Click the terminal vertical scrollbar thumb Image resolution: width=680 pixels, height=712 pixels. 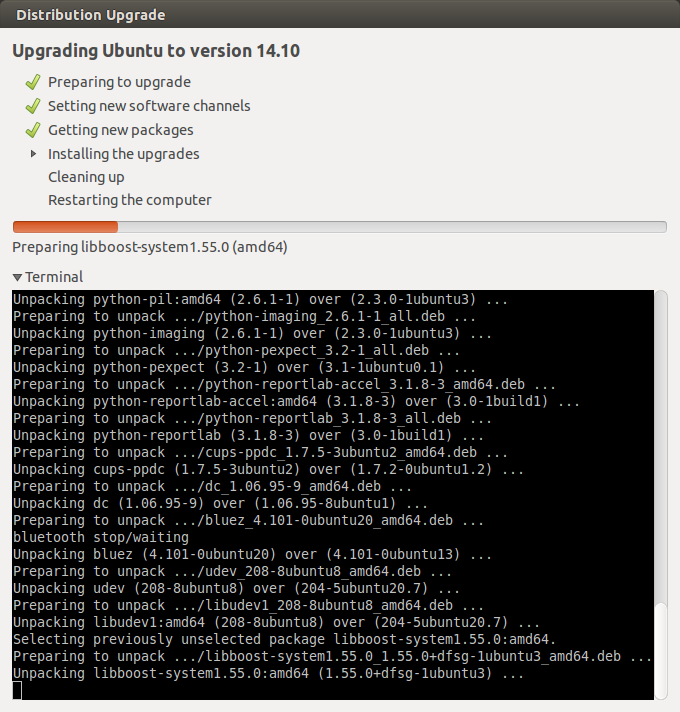point(661,650)
